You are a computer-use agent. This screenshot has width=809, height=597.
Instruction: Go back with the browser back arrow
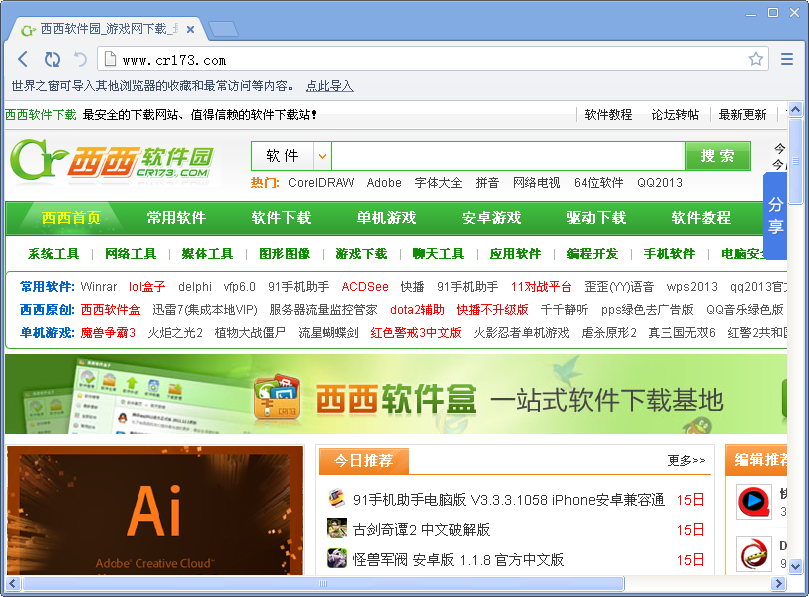coord(23,59)
